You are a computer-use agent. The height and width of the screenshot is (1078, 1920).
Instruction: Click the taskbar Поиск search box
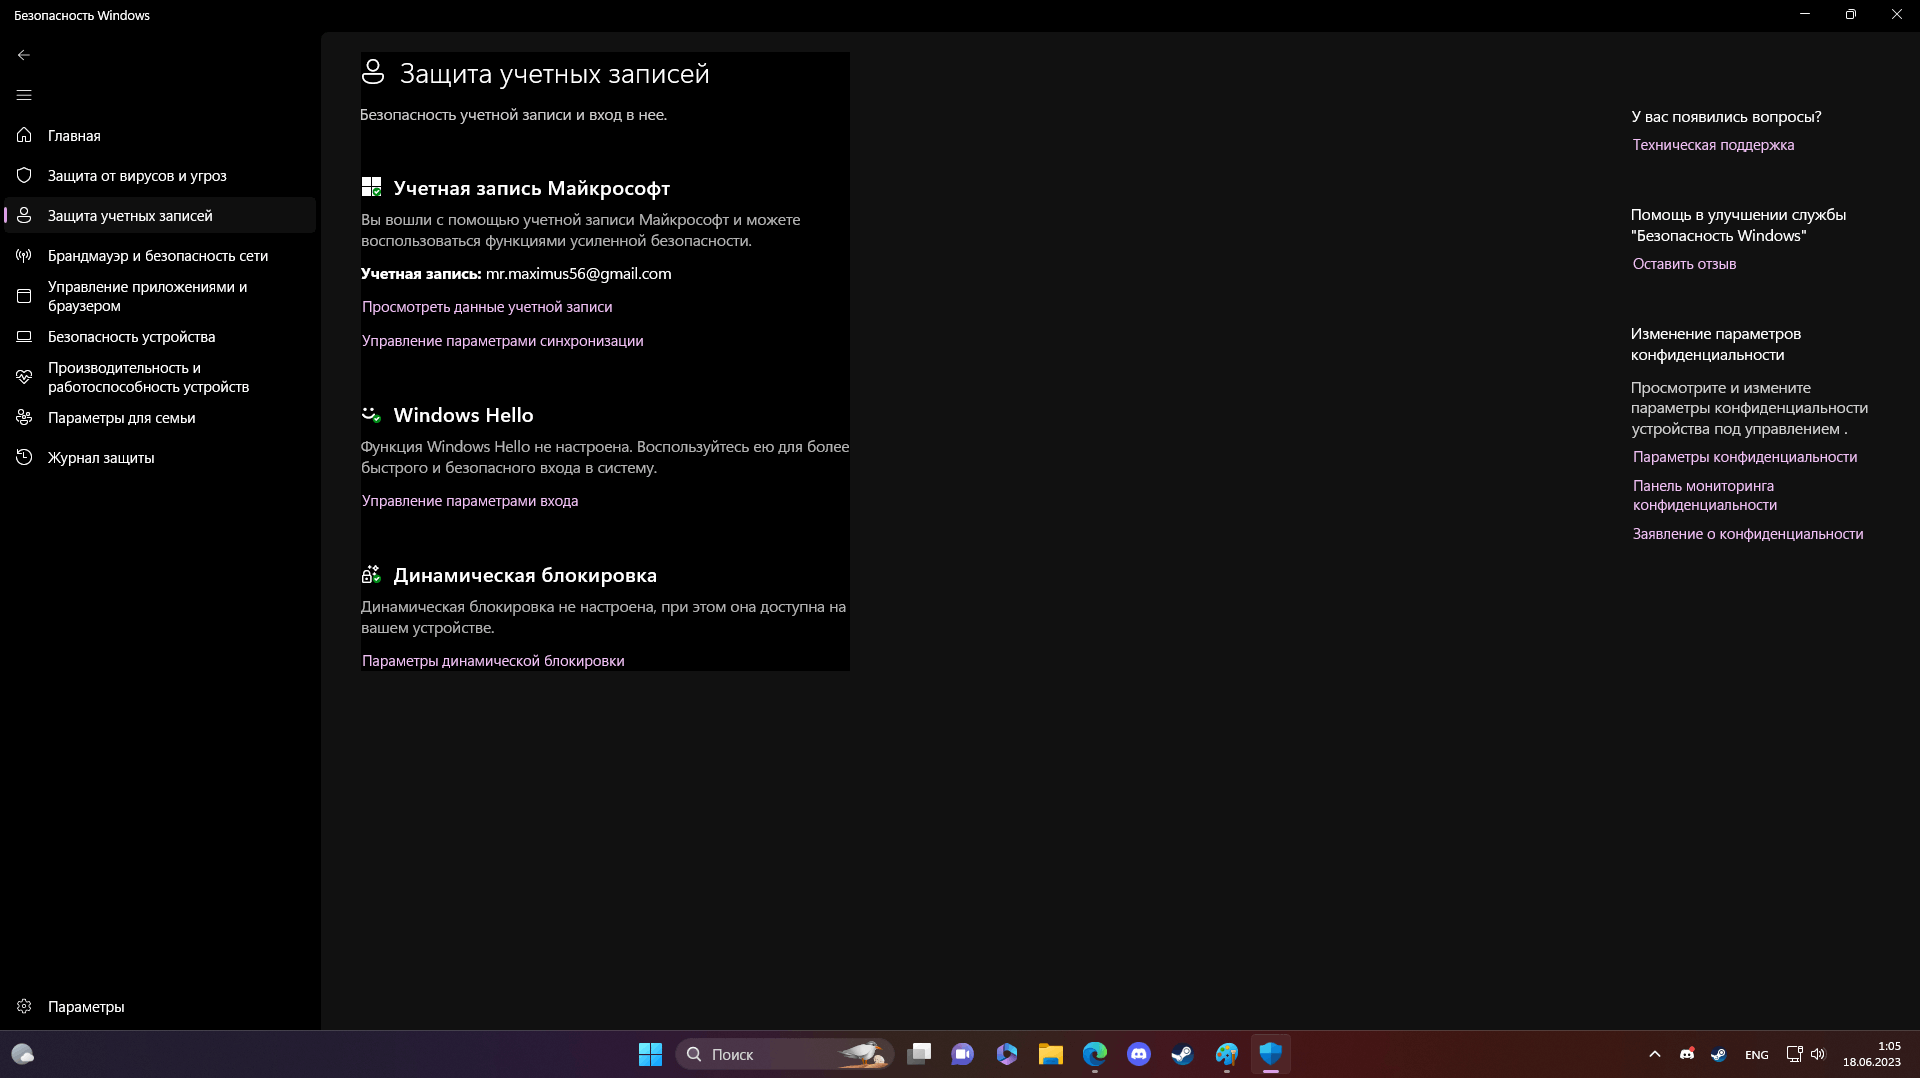(784, 1054)
